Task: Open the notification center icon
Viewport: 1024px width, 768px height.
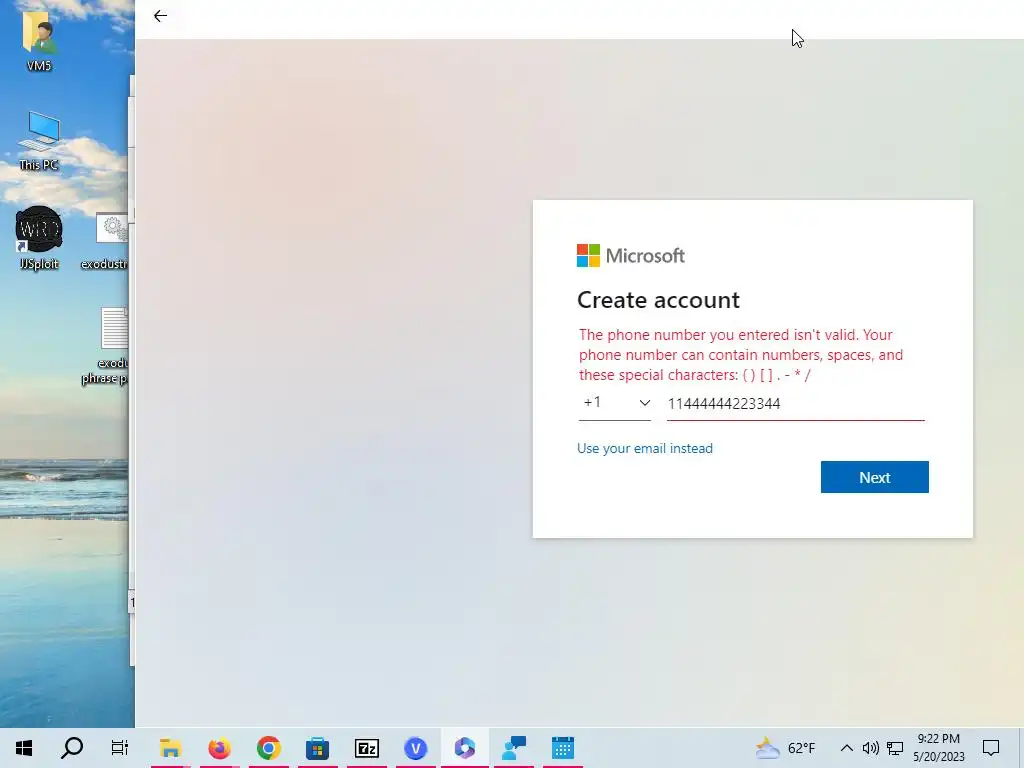Action: [991, 748]
